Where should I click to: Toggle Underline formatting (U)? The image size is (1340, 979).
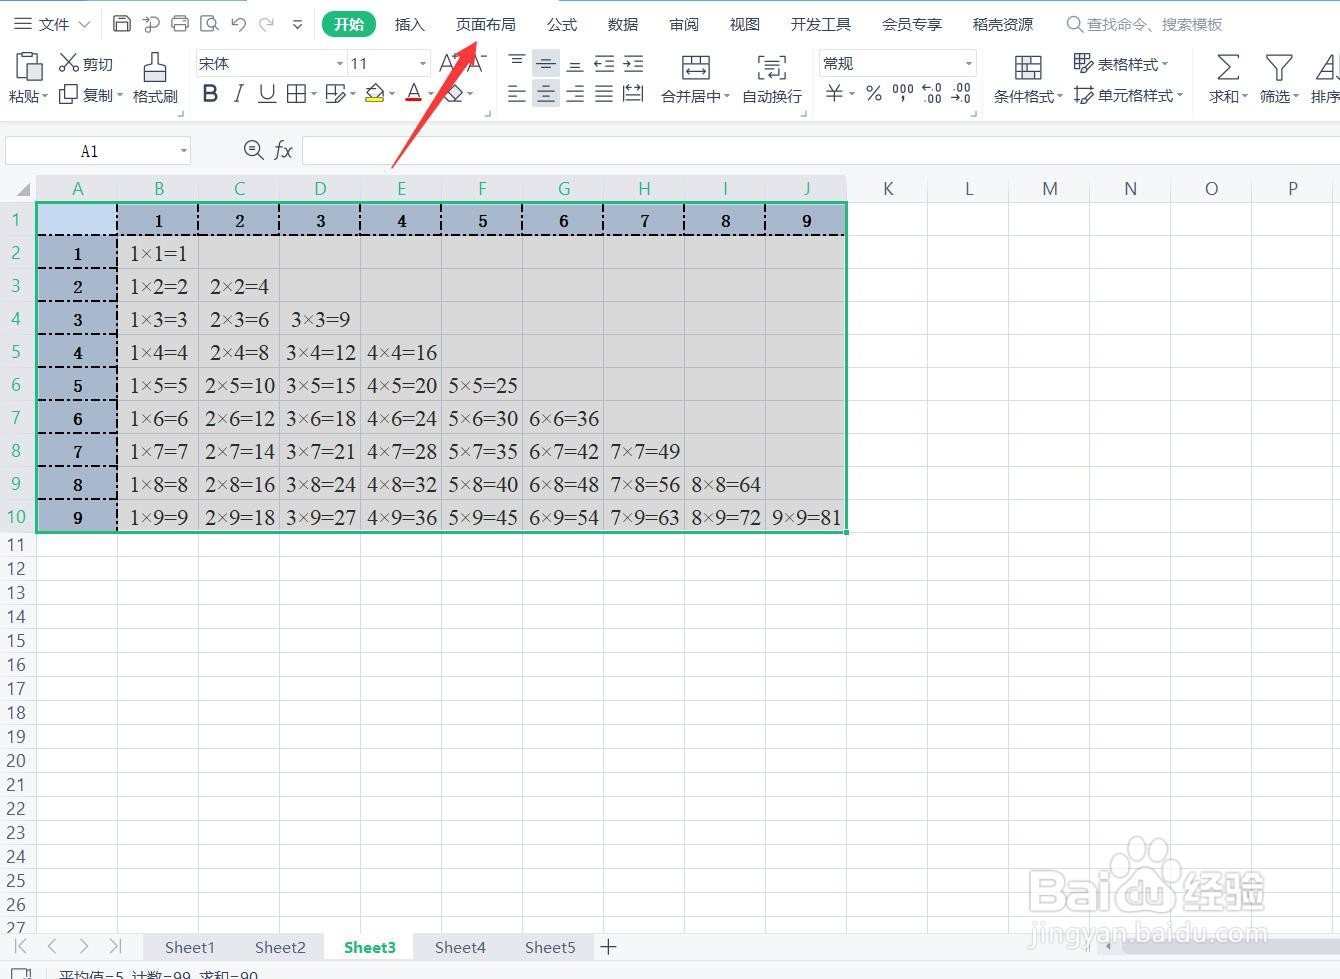coord(267,94)
